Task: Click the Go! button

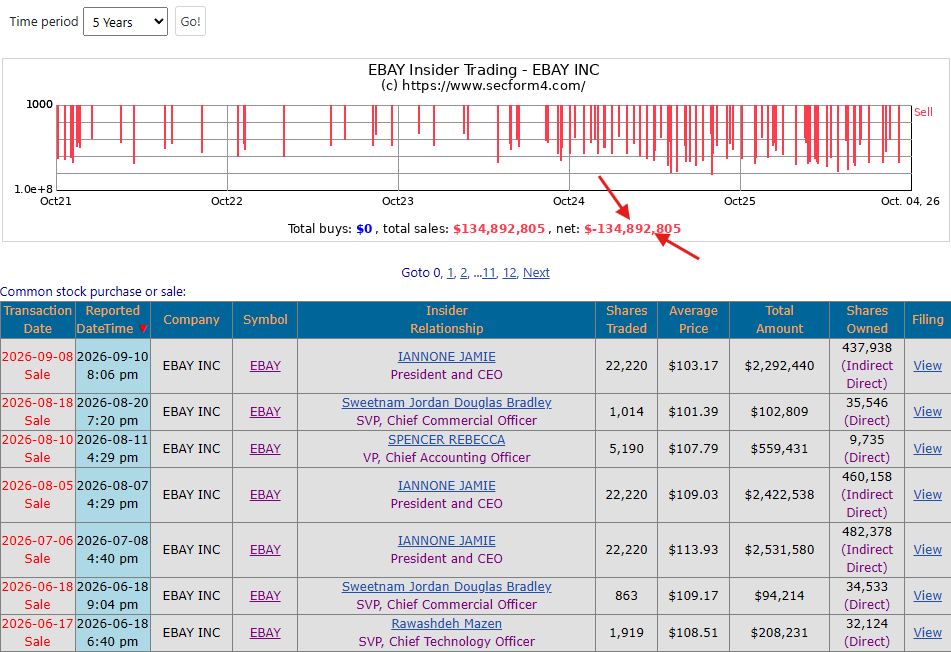Action: (190, 22)
